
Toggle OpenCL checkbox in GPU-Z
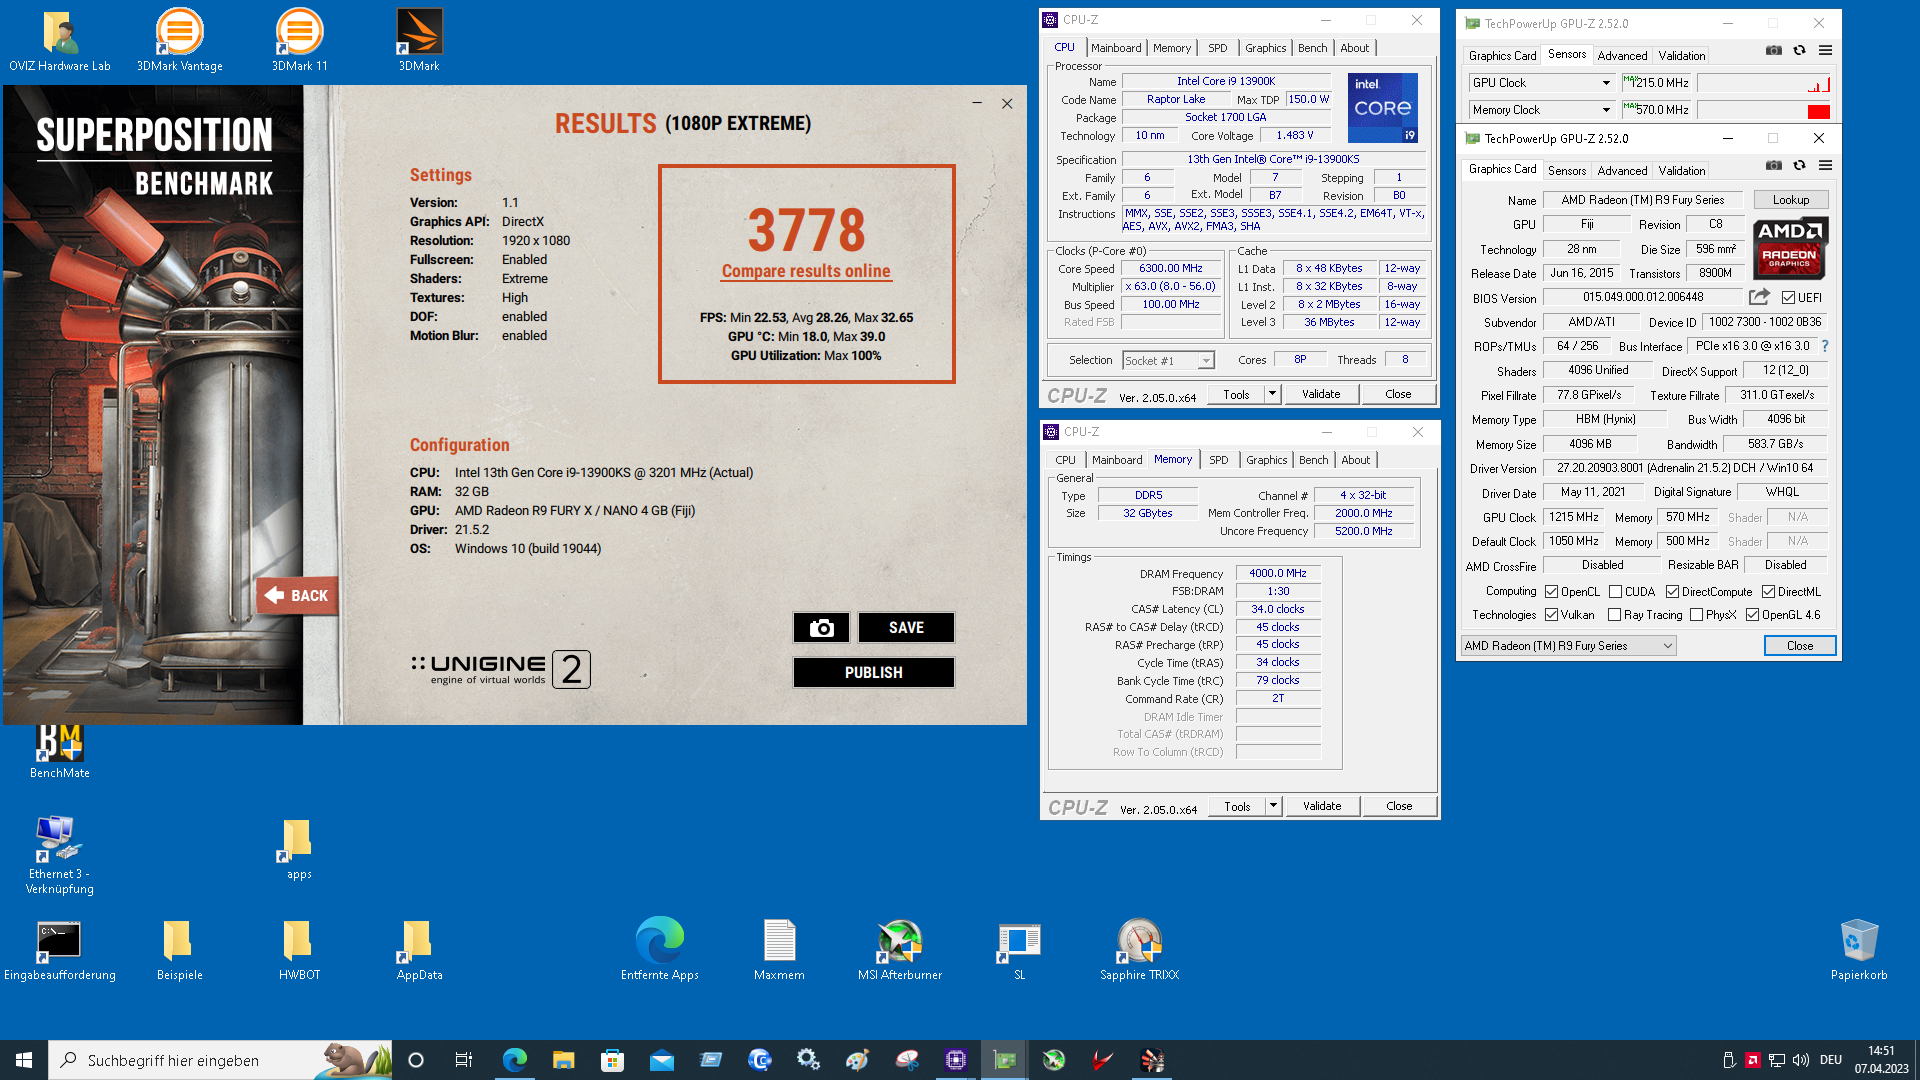point(1551,592)
